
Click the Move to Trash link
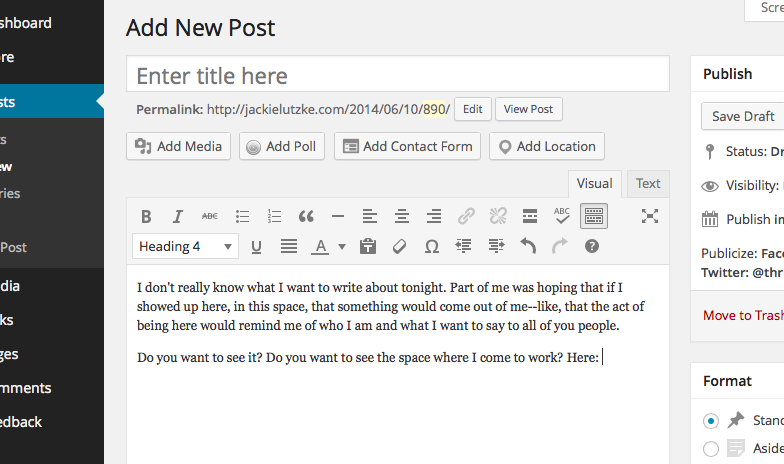[x=743, y=315]
